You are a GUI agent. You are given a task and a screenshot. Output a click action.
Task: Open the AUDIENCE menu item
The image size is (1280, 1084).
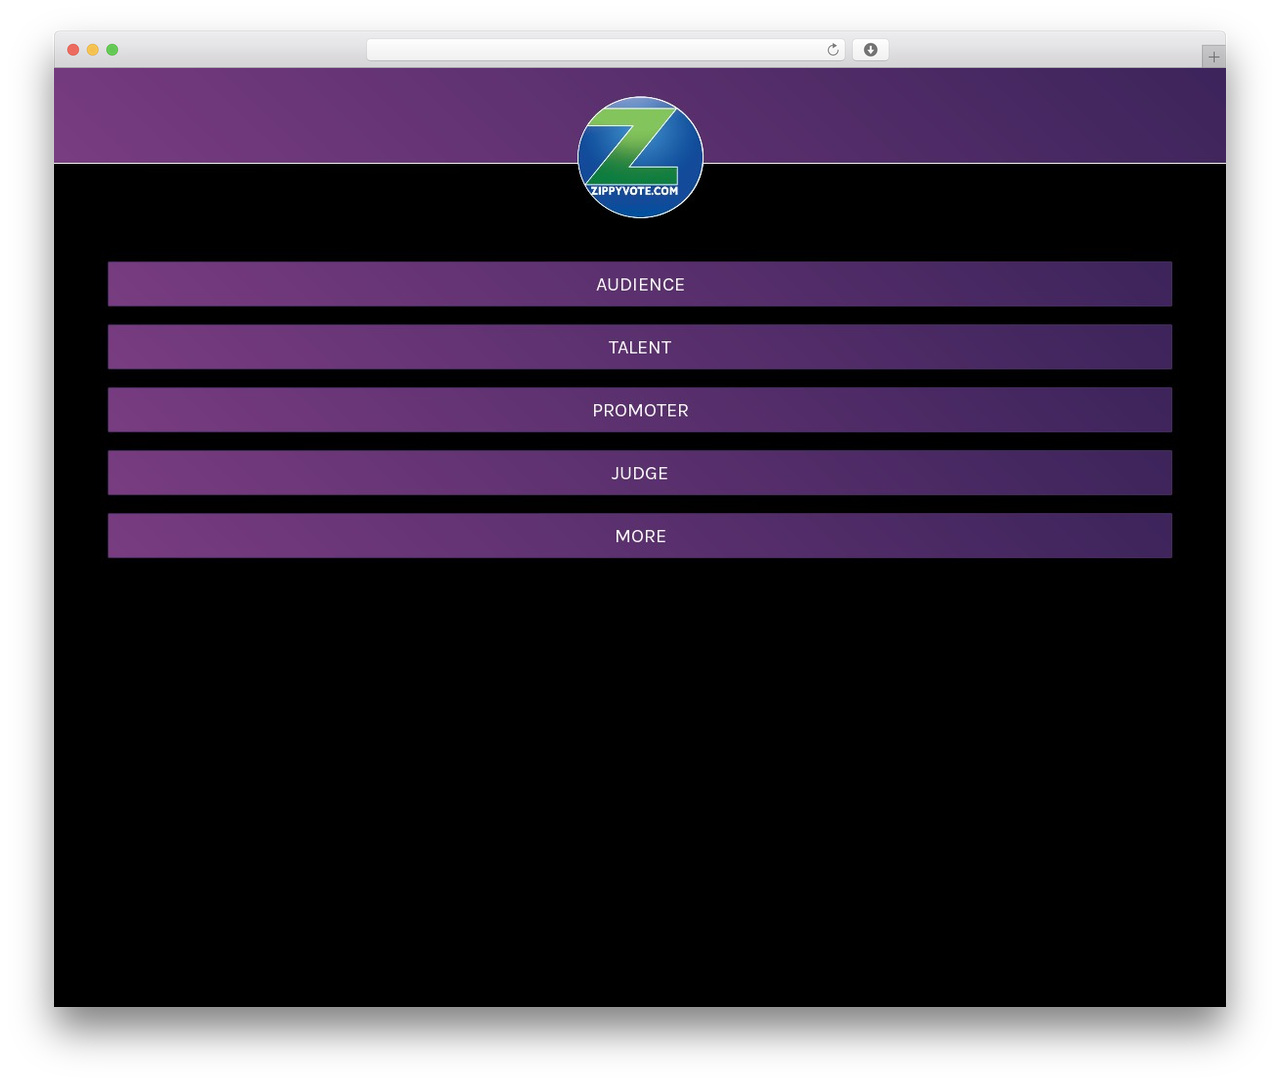click(x=640, y=284)
